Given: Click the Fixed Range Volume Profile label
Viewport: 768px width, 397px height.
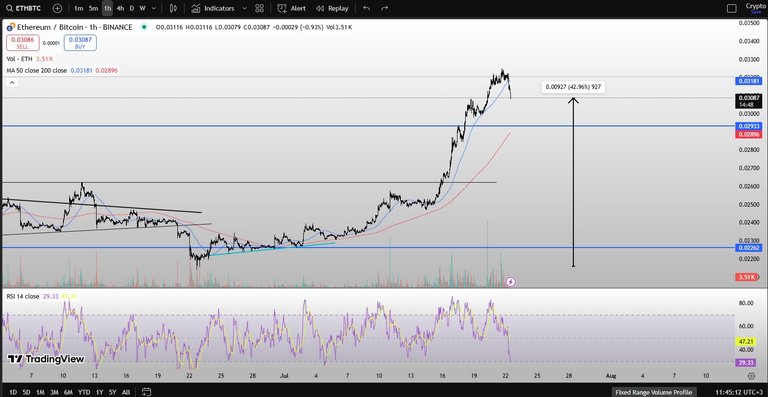Looking at the screenshot, I should (x=653, y=392).
